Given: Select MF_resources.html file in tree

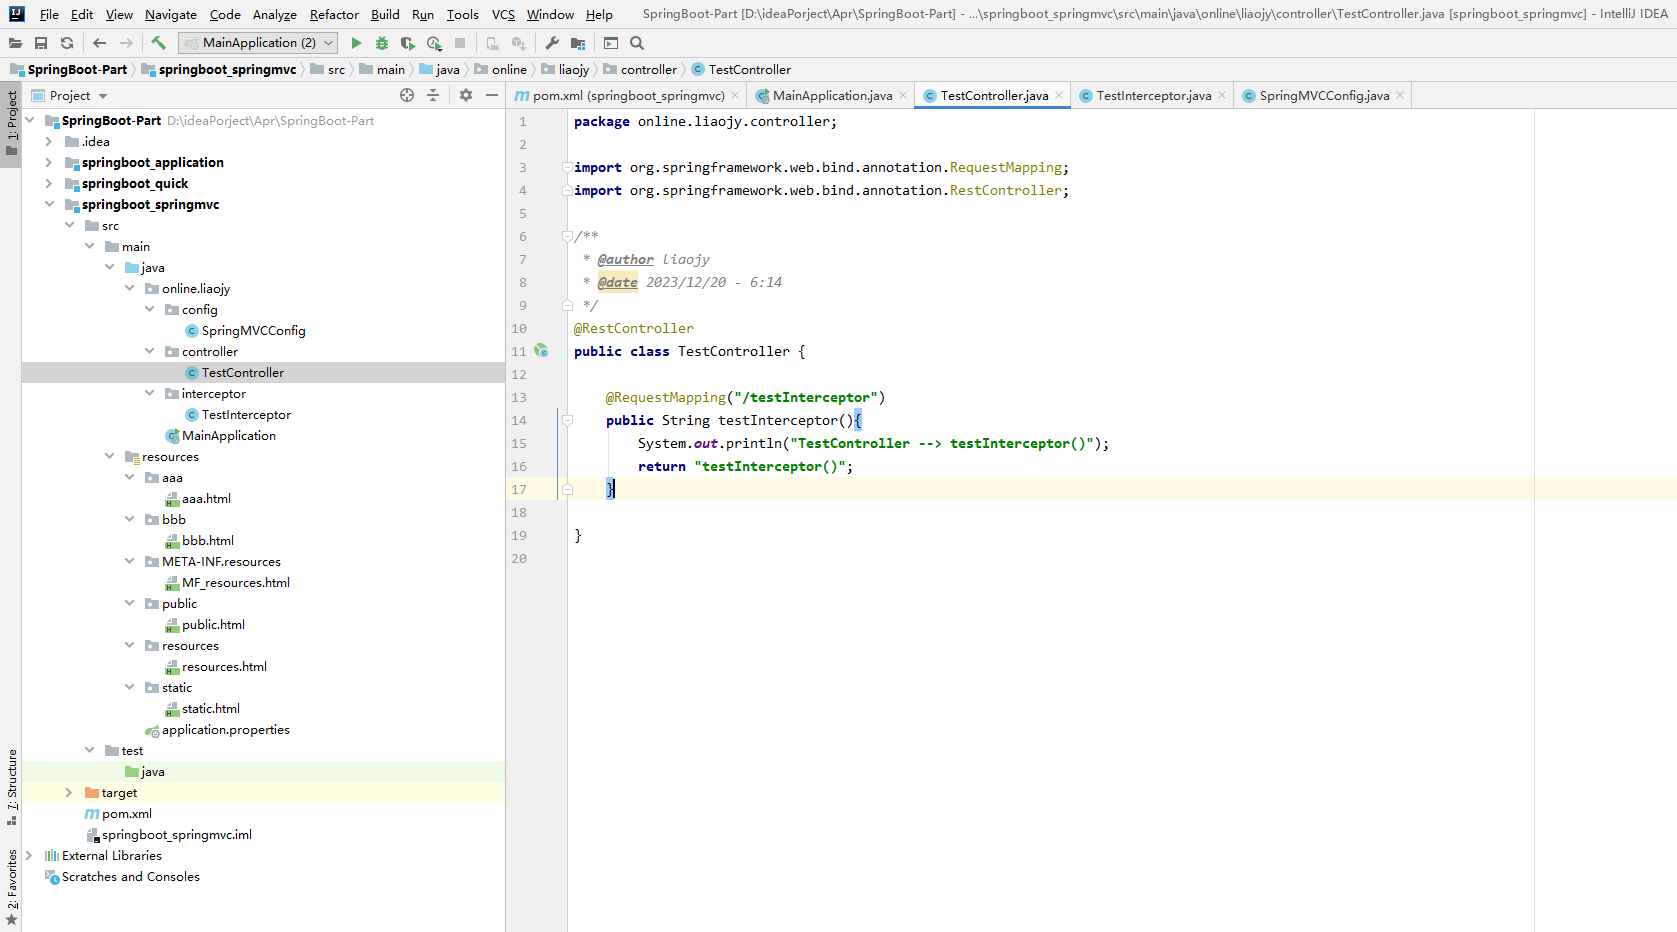Looking at the screenshot, I should [227, 582].
